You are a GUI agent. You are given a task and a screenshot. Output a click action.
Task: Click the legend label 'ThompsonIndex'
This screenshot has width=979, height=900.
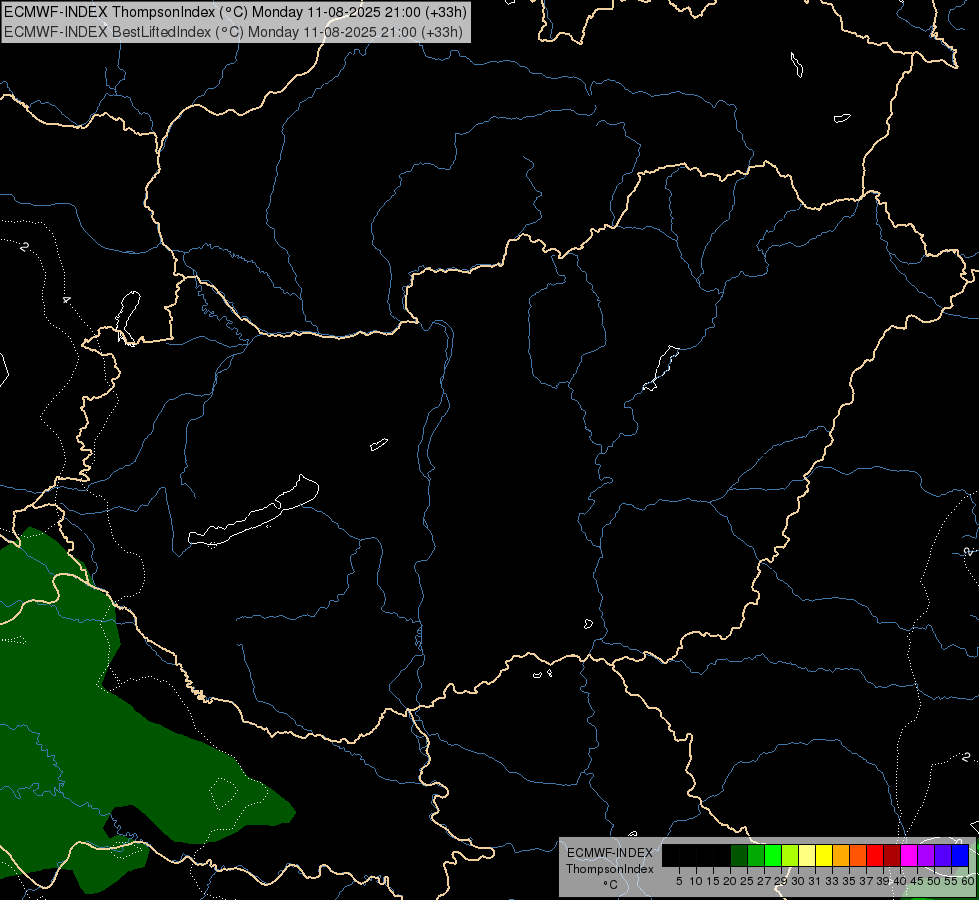pos(610,869)
